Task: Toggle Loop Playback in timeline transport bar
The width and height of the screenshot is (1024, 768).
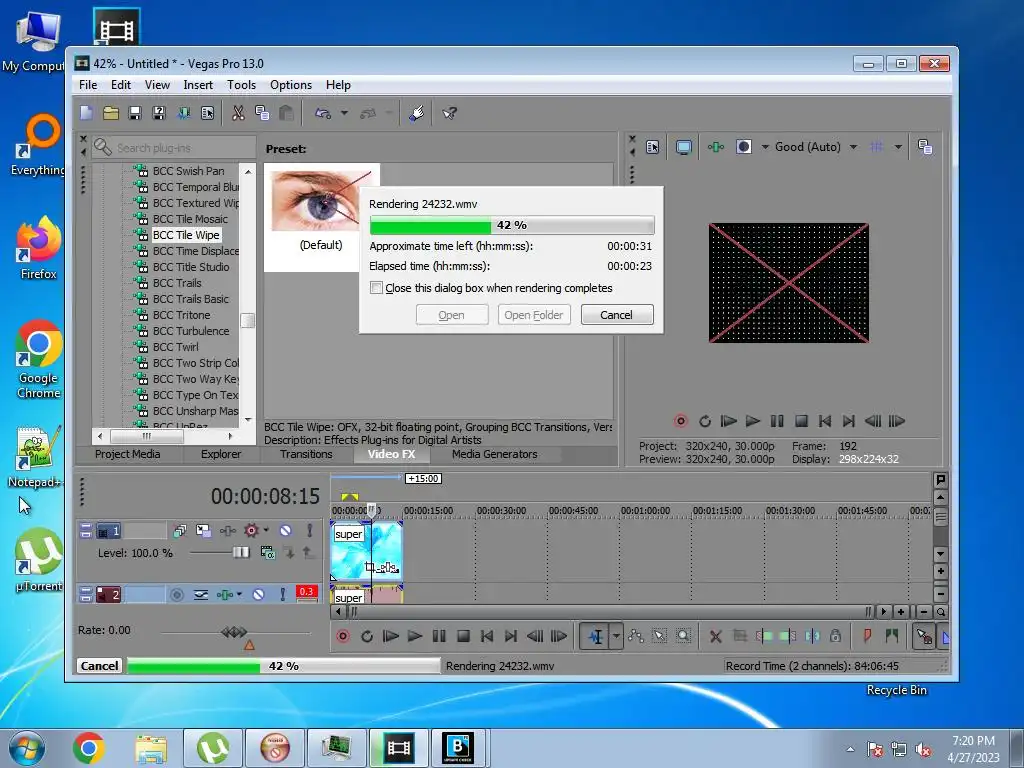Action: [x=367, y=635]
